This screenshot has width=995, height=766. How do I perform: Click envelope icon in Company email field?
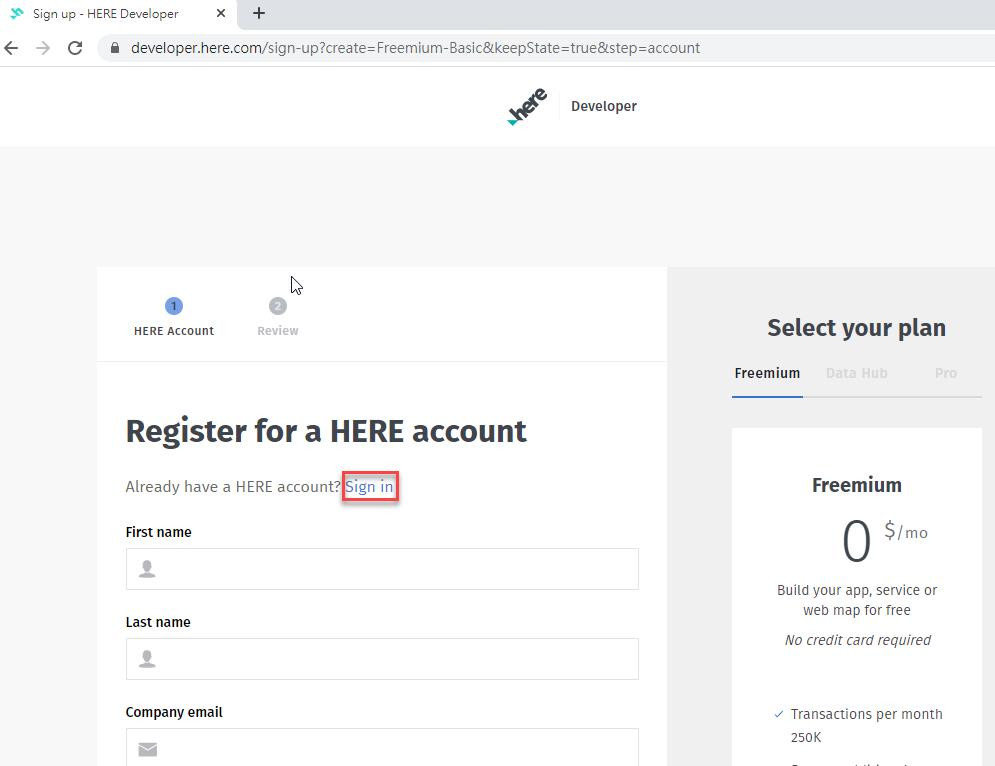coord(147,749)
